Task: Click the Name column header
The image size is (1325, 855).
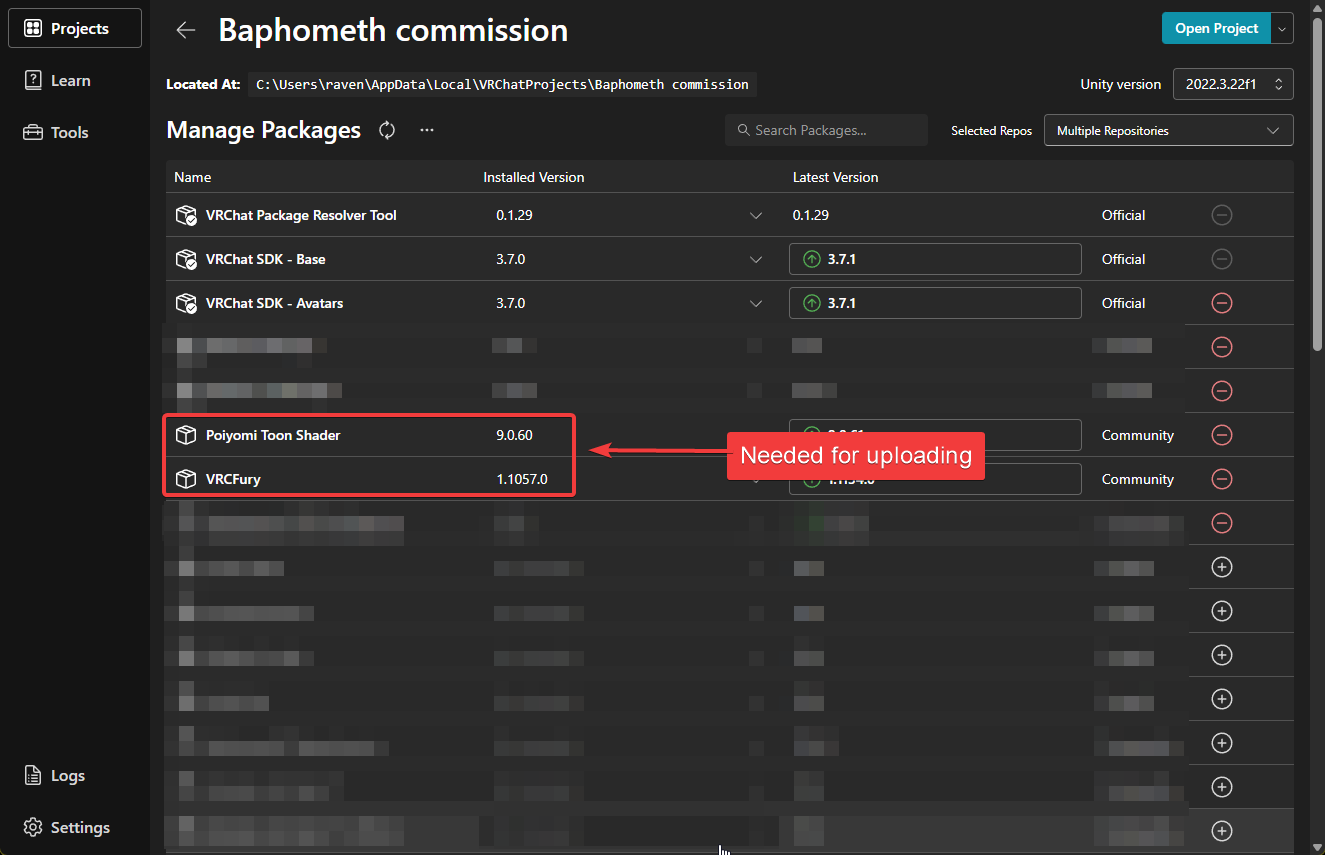Action: [193, 177]
